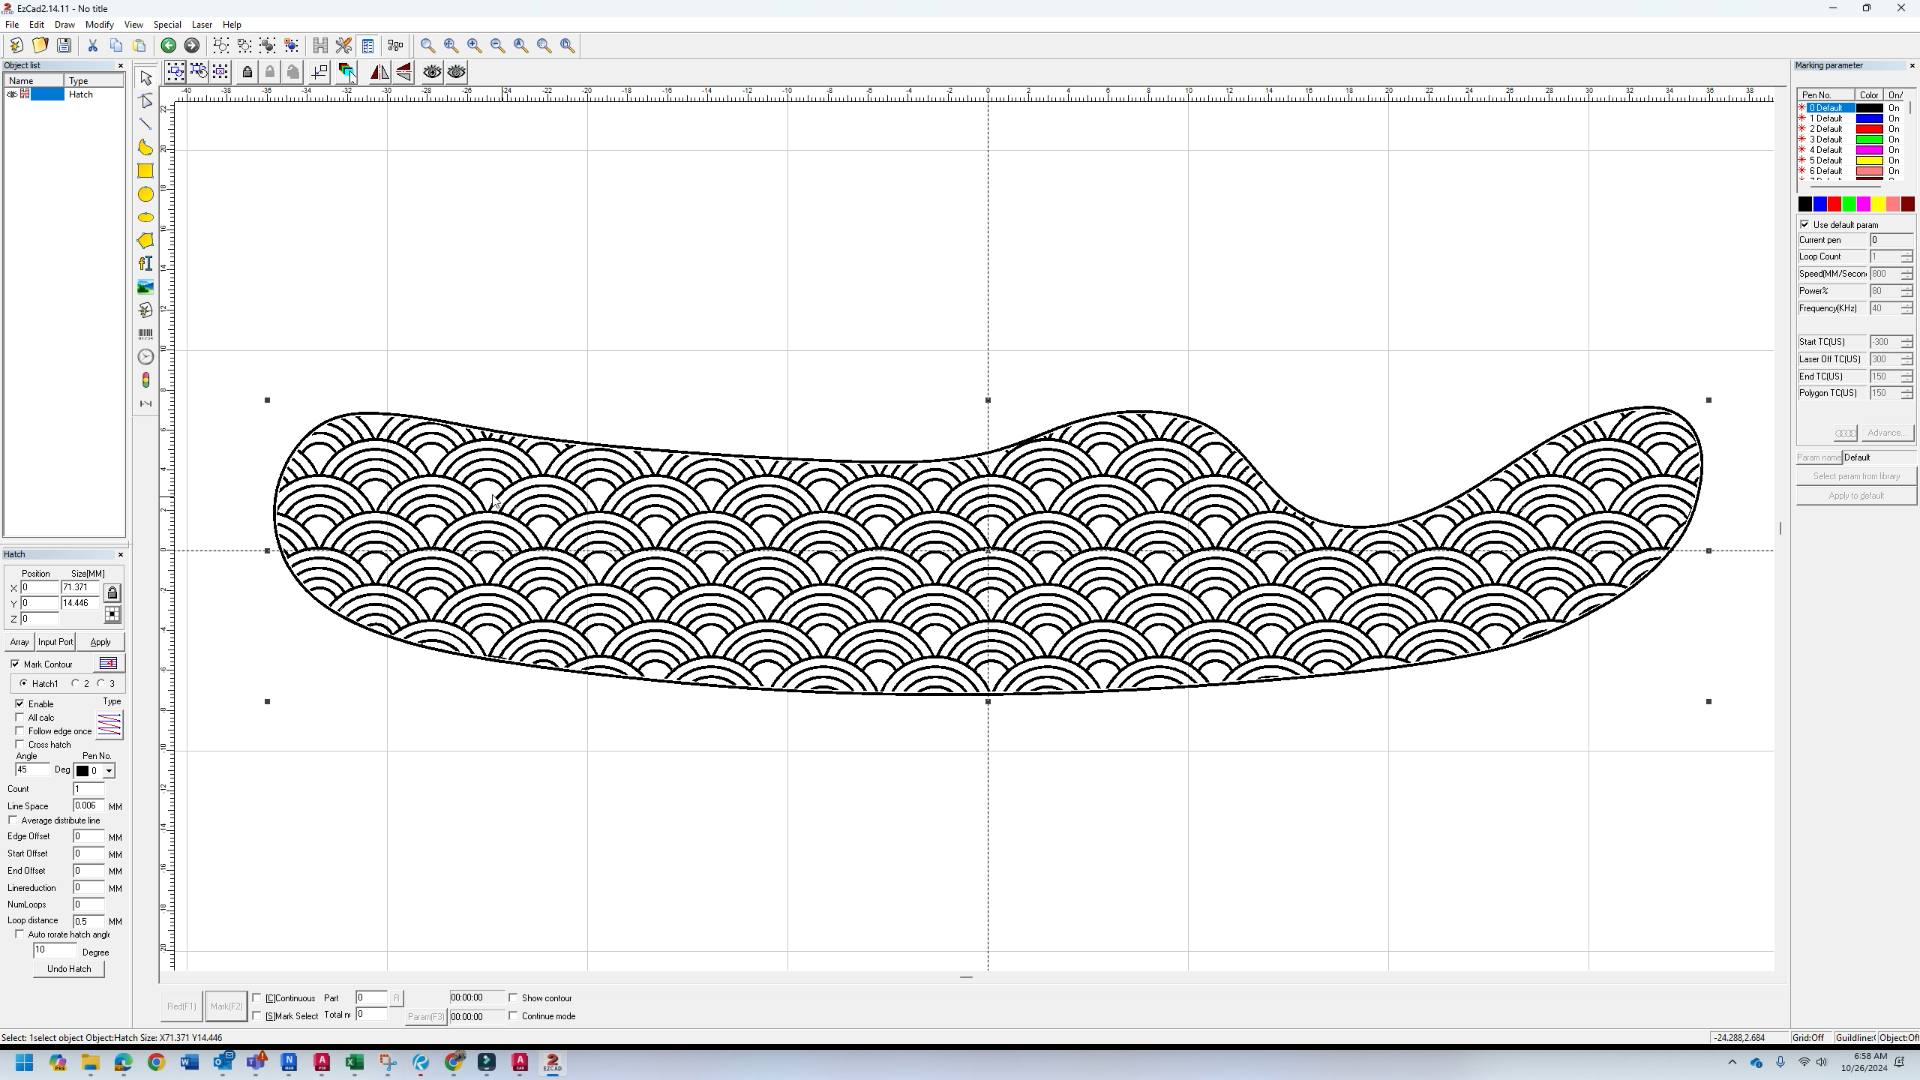Select the Pick arrow tool

[146, 78]
